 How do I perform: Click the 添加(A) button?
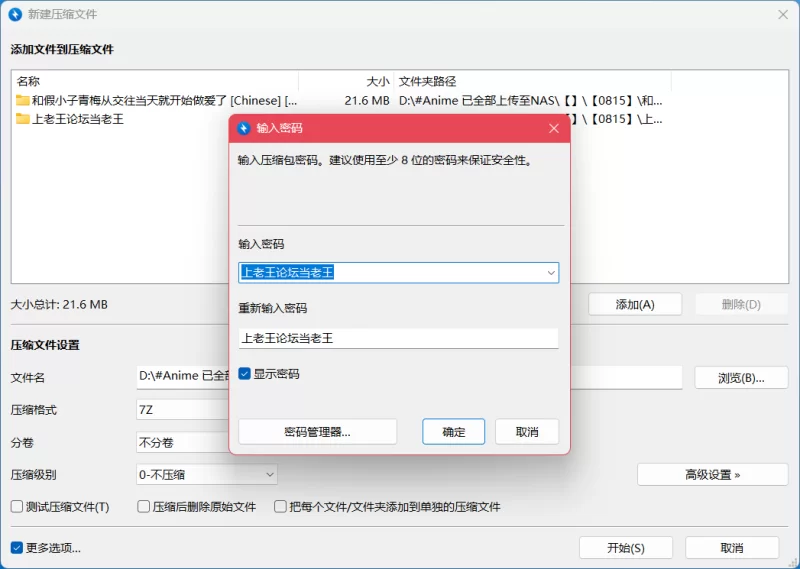635,305
